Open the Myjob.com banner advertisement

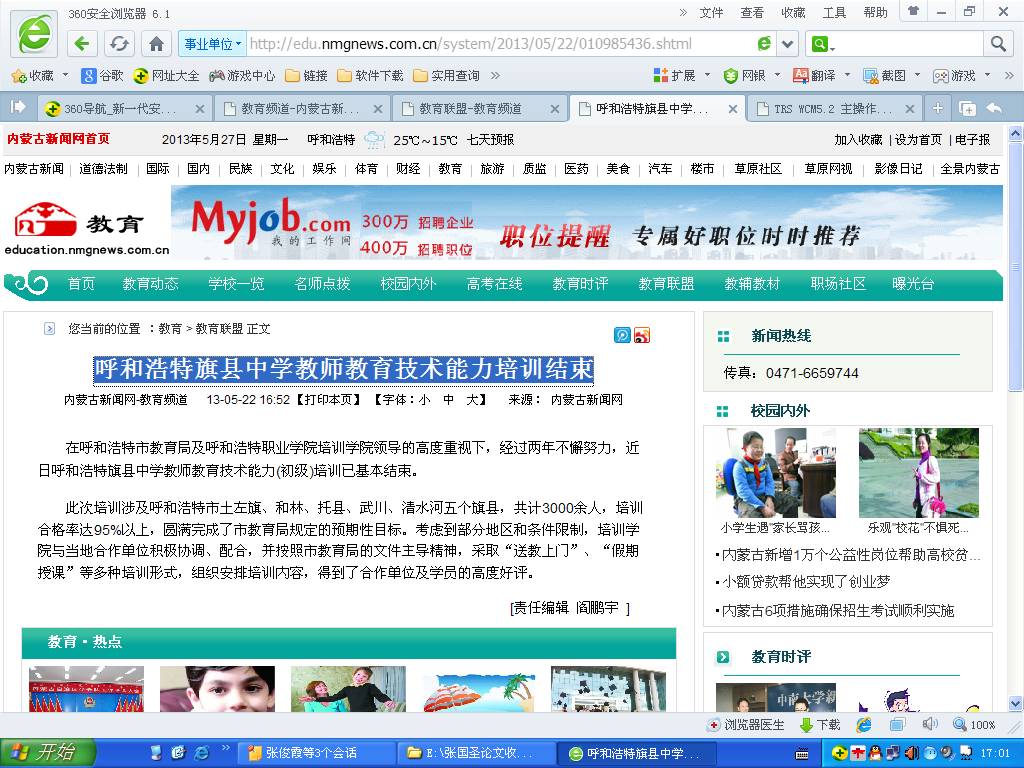[587, 222]
